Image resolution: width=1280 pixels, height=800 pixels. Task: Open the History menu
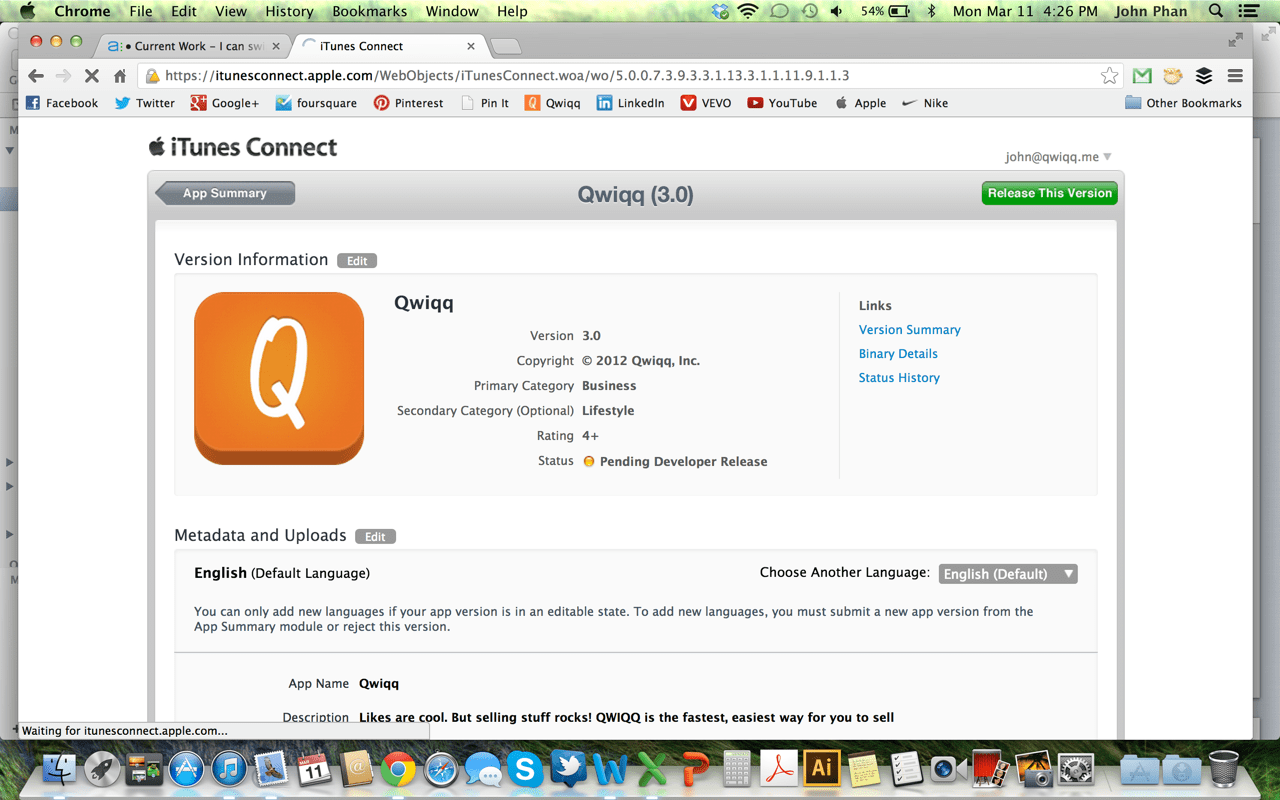tap(289, 11)
